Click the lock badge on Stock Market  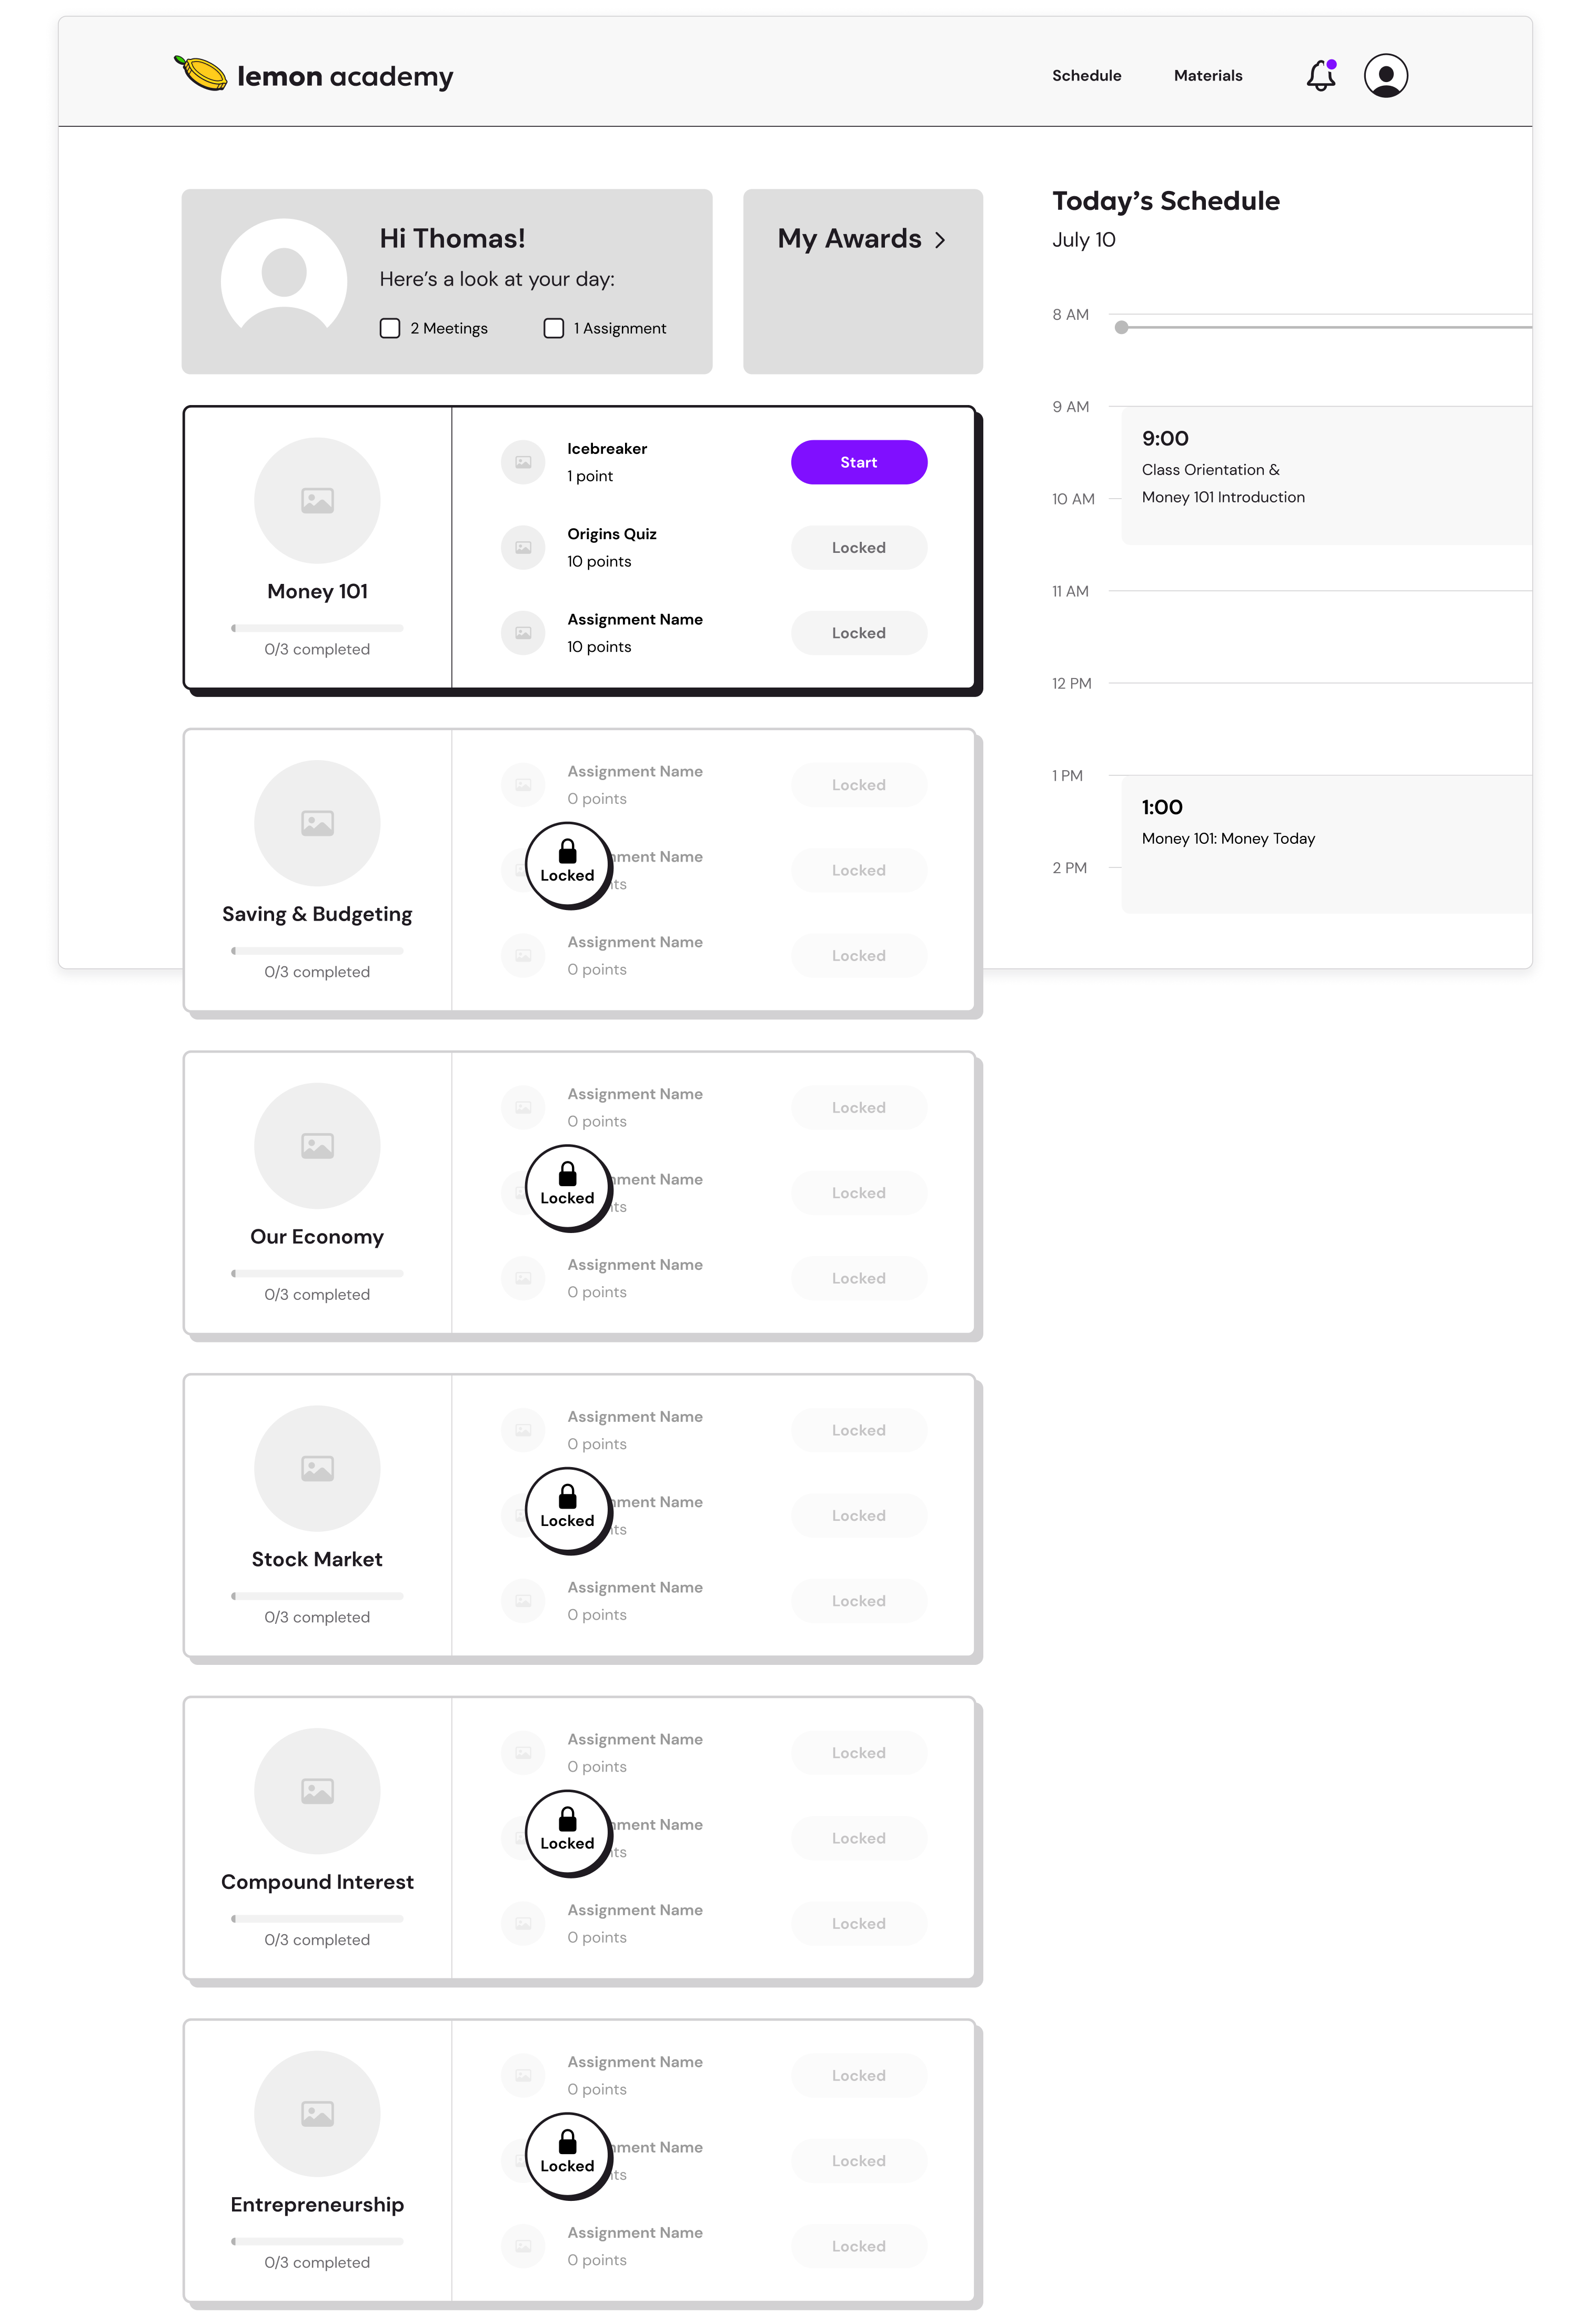[567, 1510]
